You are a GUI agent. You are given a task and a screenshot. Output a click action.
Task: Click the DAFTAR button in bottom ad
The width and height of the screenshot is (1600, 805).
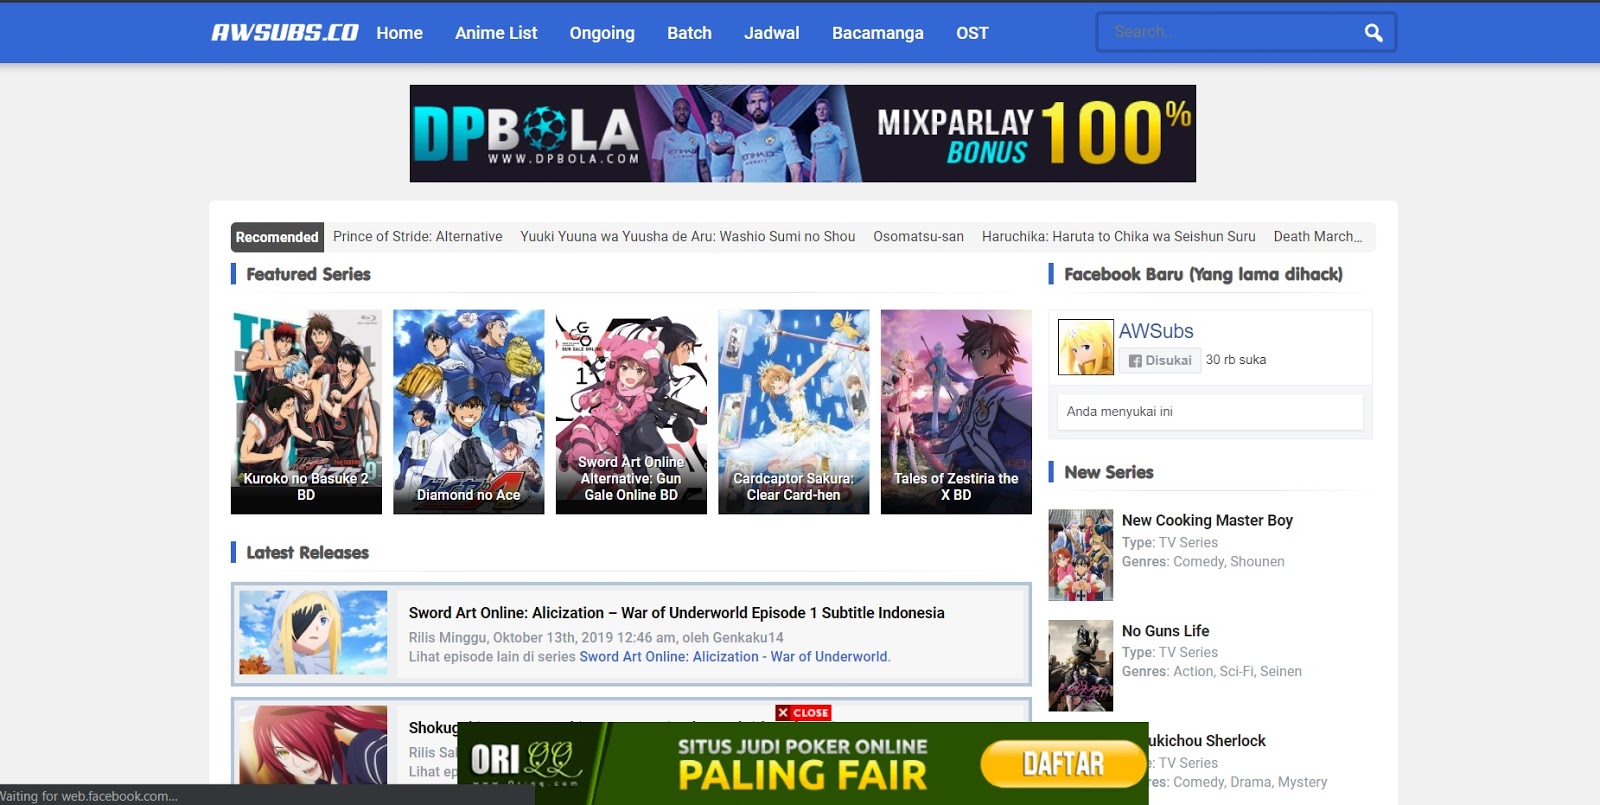click(1062, 765)
